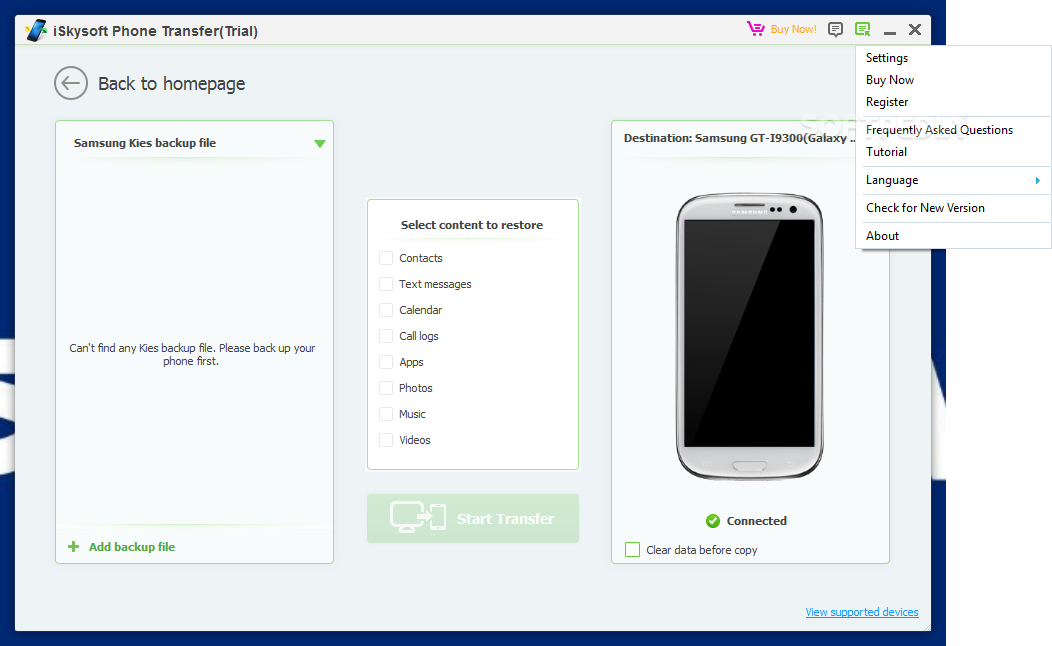
Task: Close the iSkysoft Phone Transfer window
Action: (x=915, y=30)
